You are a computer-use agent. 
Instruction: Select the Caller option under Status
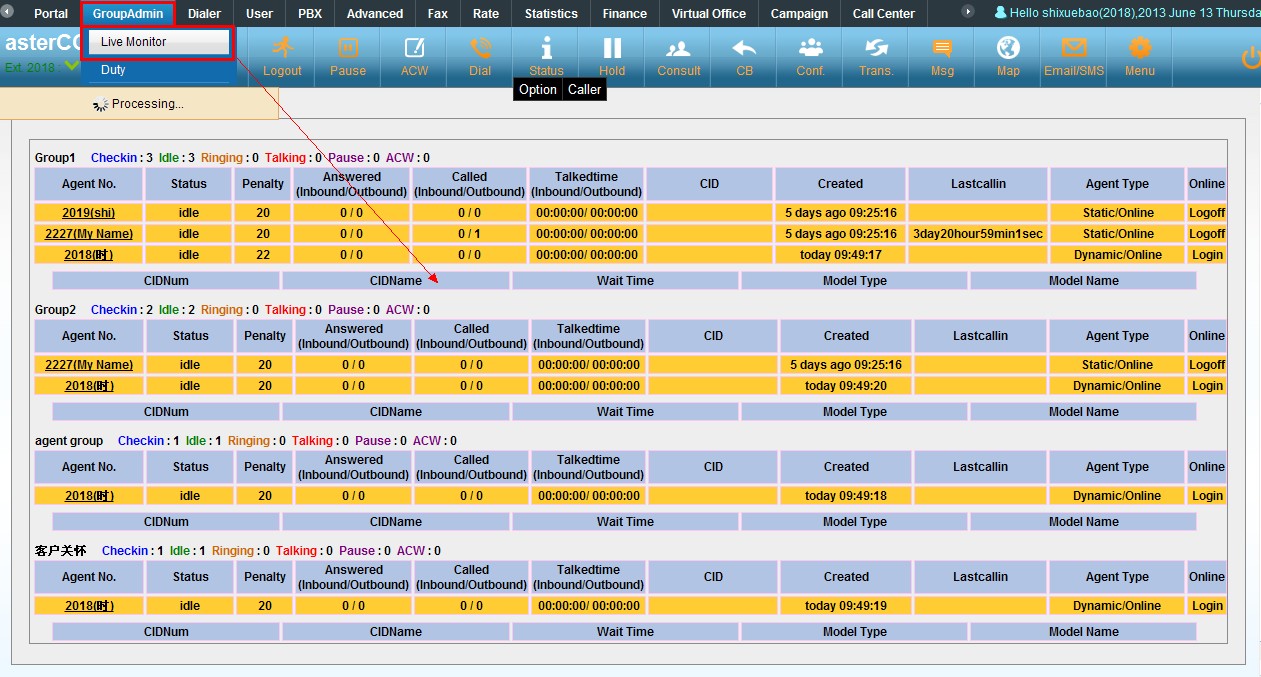coord(584,90)
